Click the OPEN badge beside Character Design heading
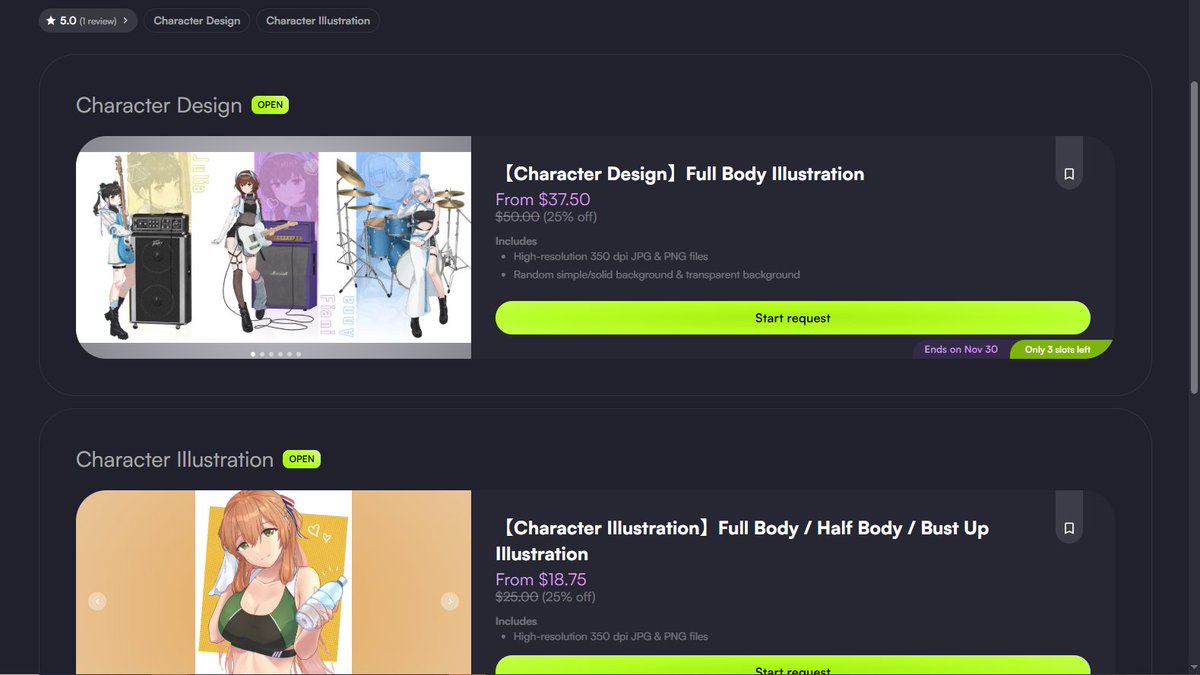This screenshot has width=1200, height=675. point(270,105)
